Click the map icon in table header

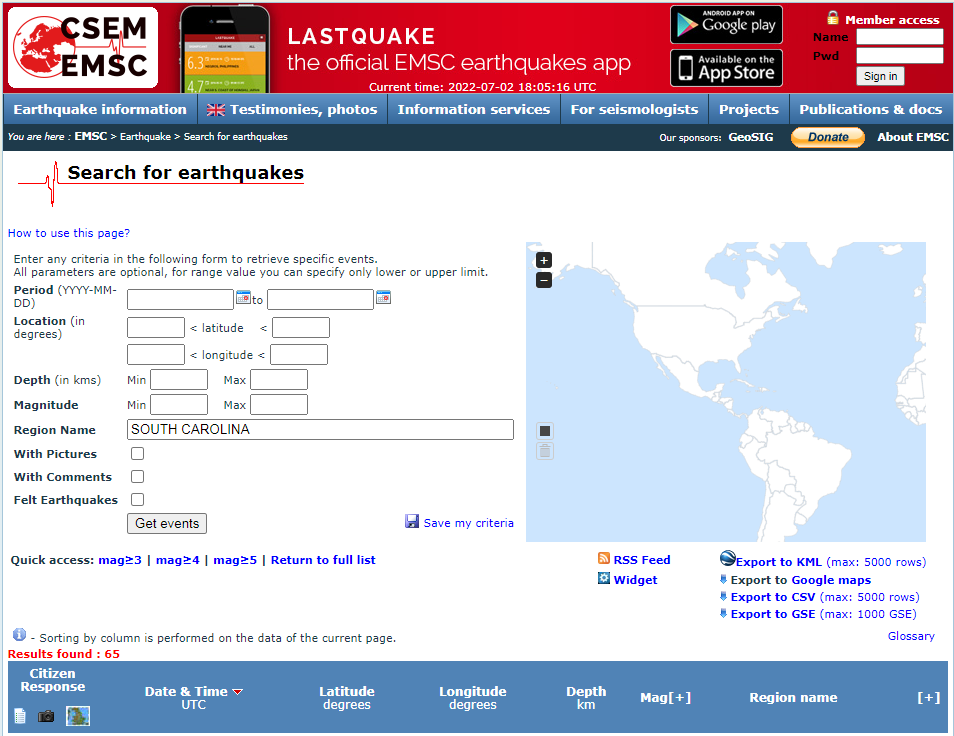click(78, 716)
